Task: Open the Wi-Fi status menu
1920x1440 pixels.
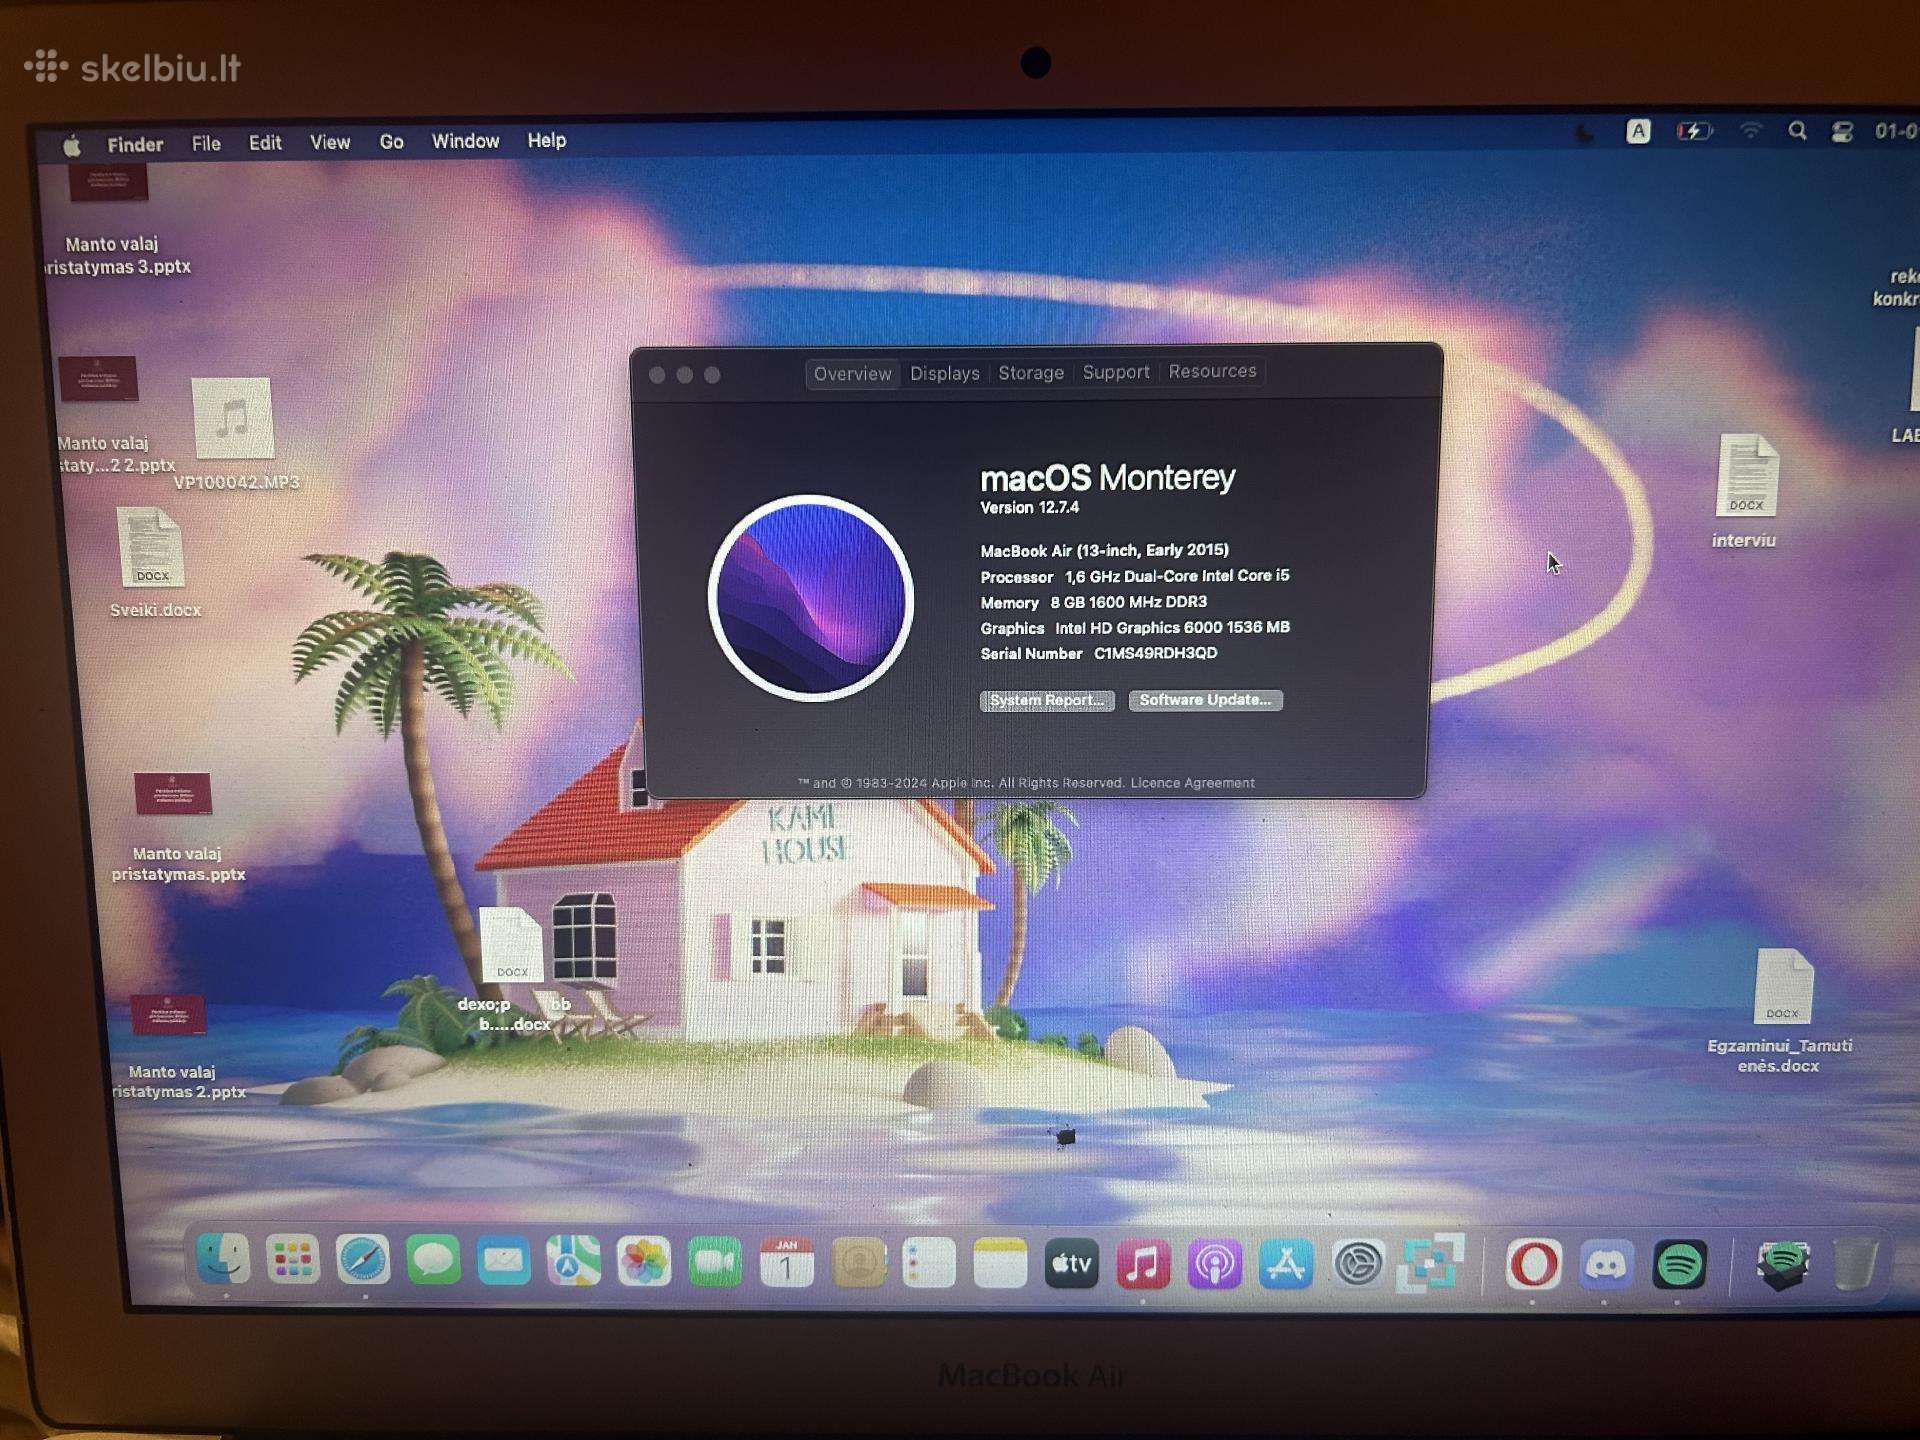Action: tap(1750, 131)
